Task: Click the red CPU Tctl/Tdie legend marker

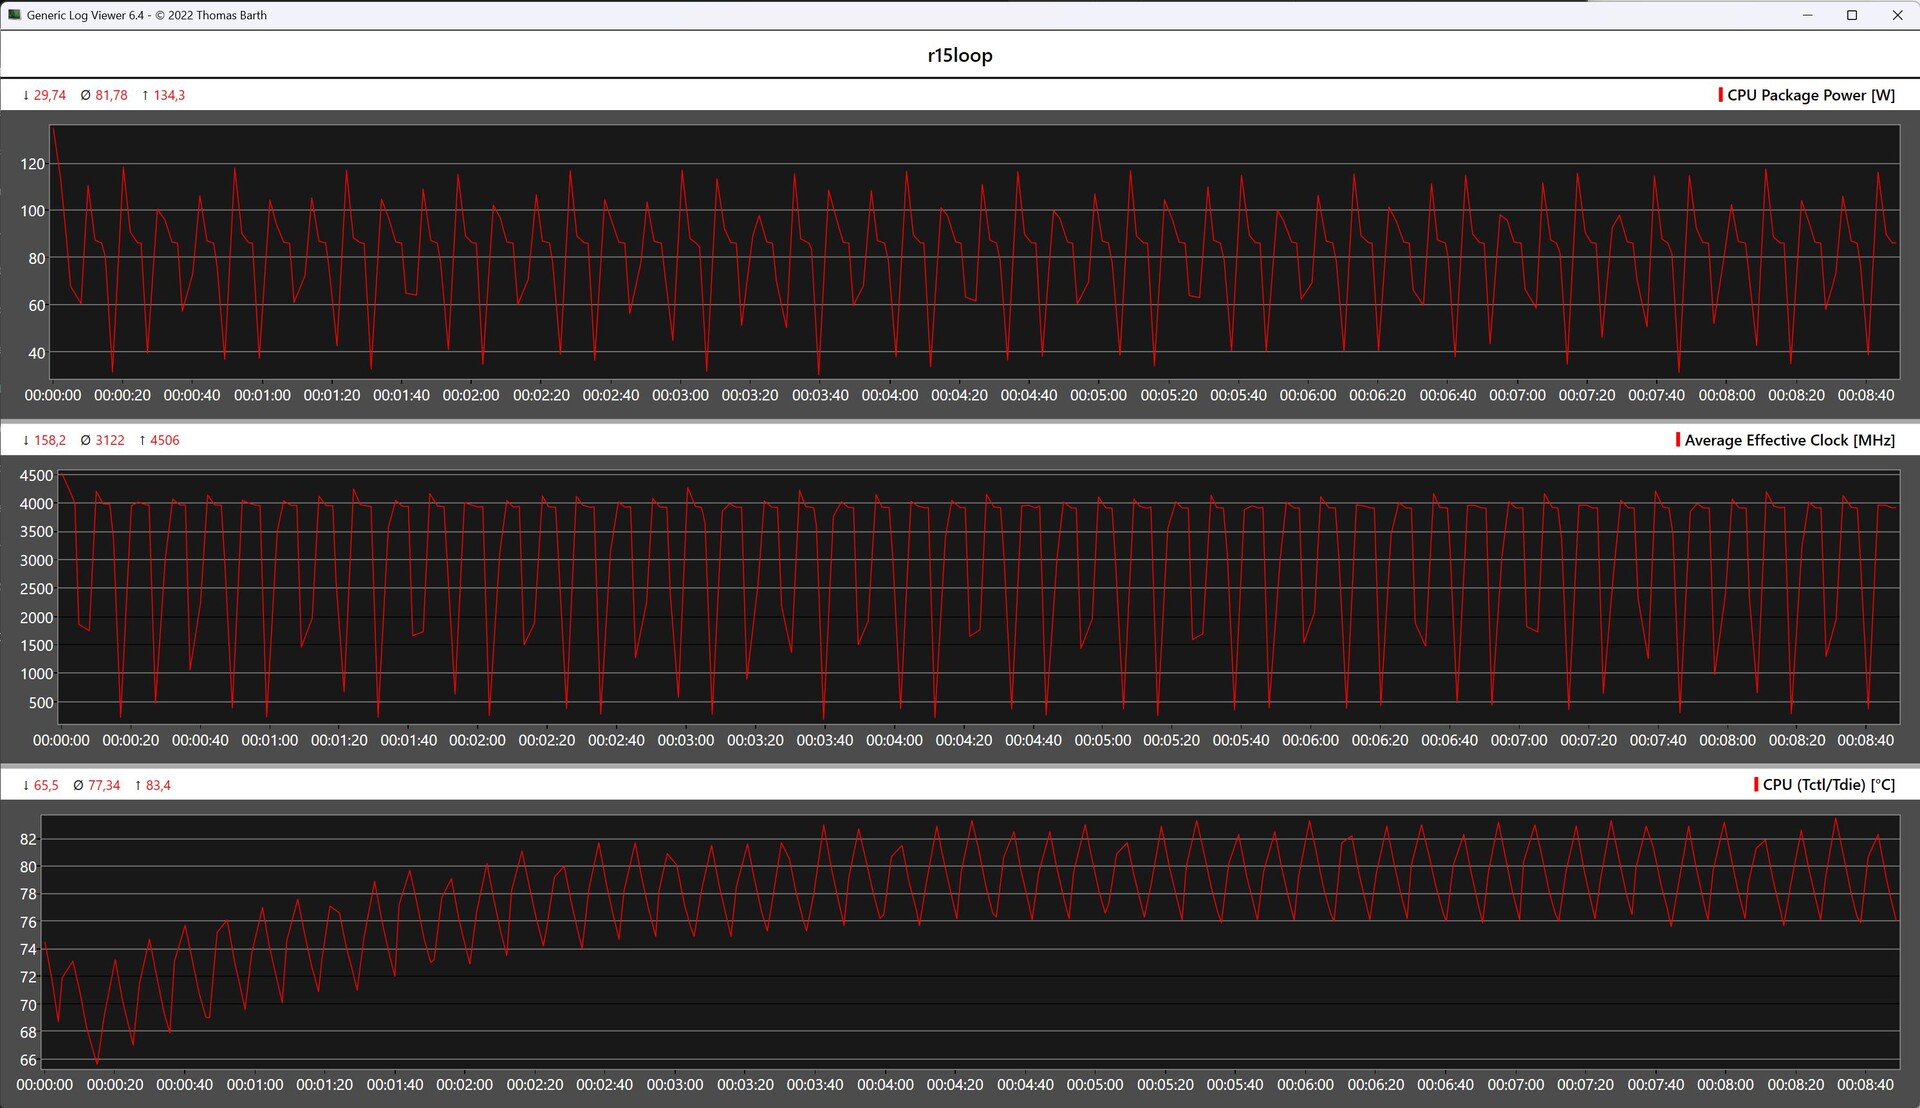Action: pyautogui.click(x=1756, y=785)
